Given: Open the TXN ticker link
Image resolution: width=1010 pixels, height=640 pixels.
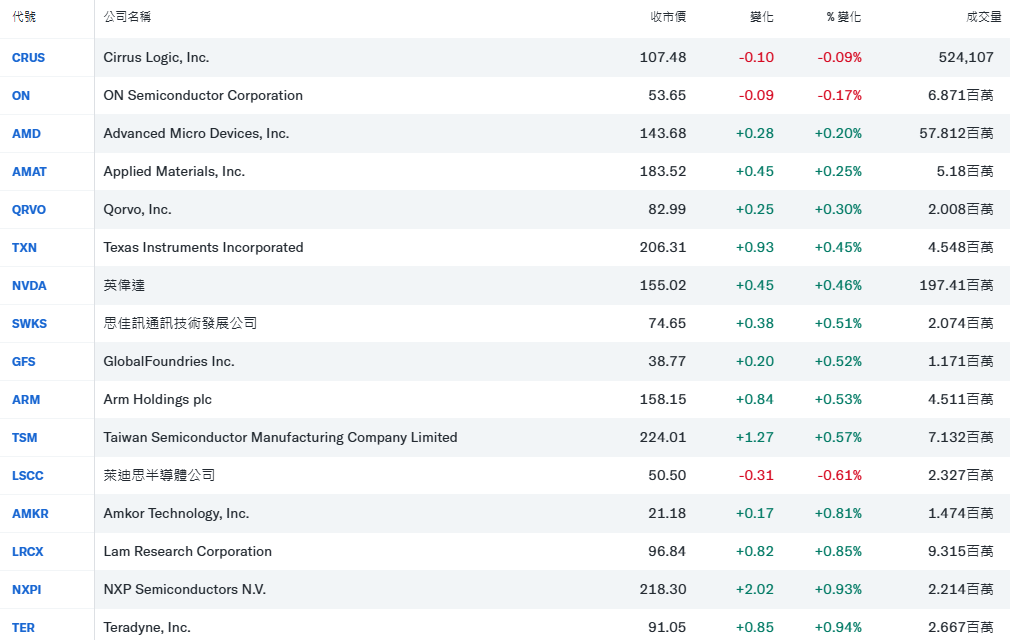Looking at the screenshot, I should click(x=24, y=247).
